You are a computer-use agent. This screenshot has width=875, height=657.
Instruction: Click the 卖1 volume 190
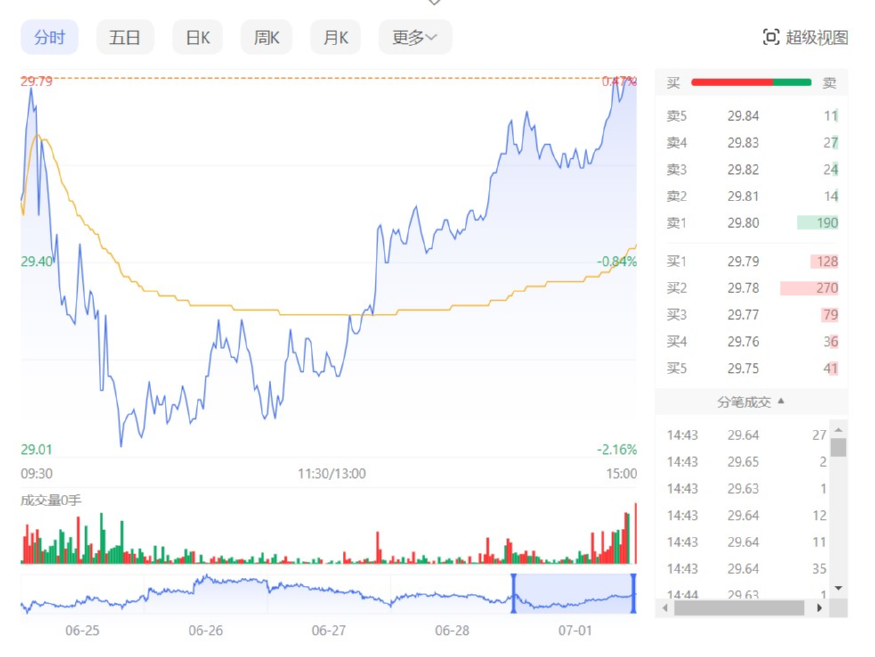click(828, 223)
